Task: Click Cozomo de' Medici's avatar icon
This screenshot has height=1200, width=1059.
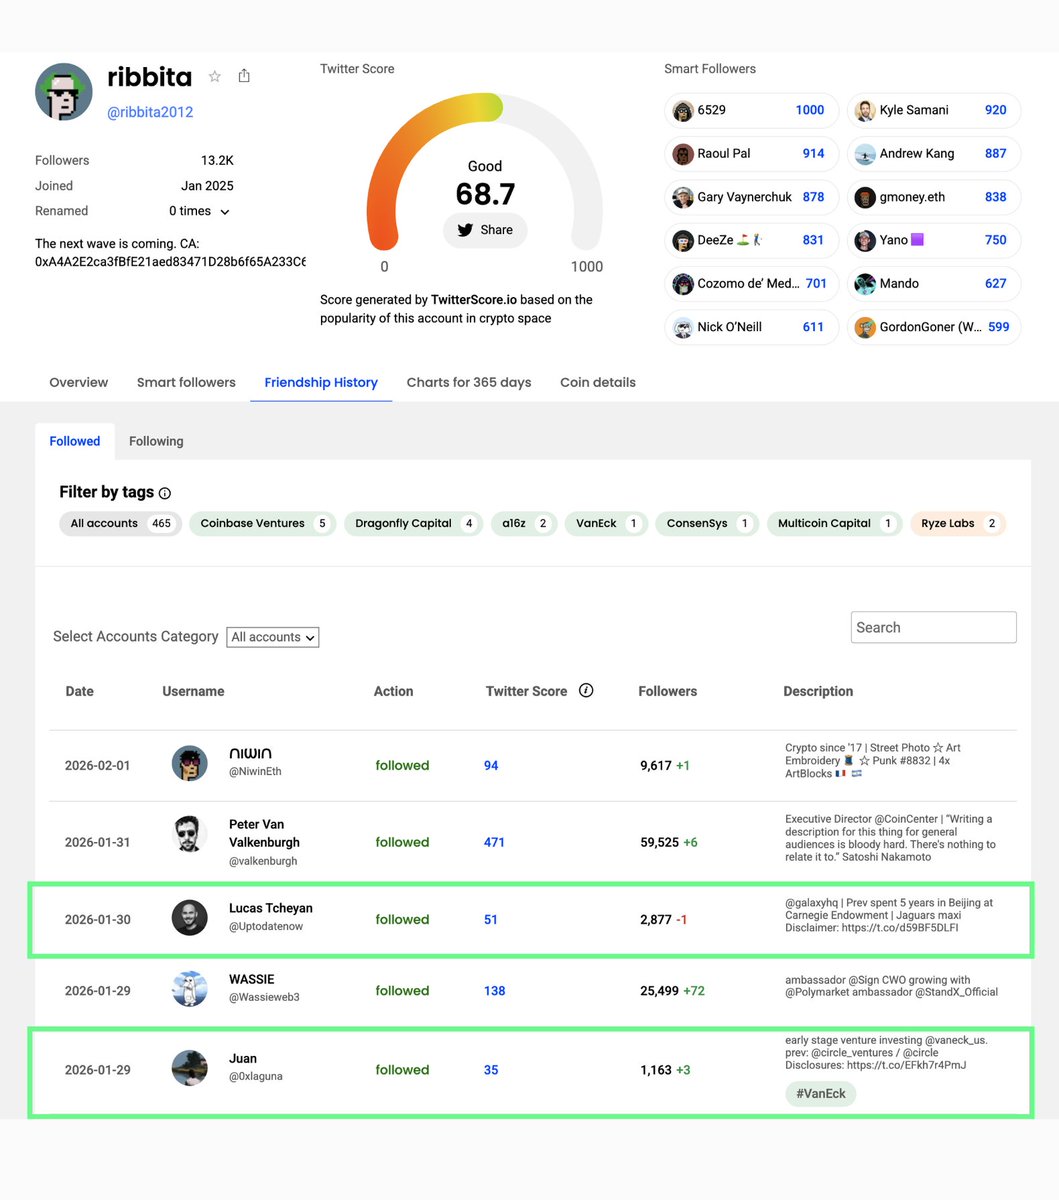Action: click(x=683, y=284)
